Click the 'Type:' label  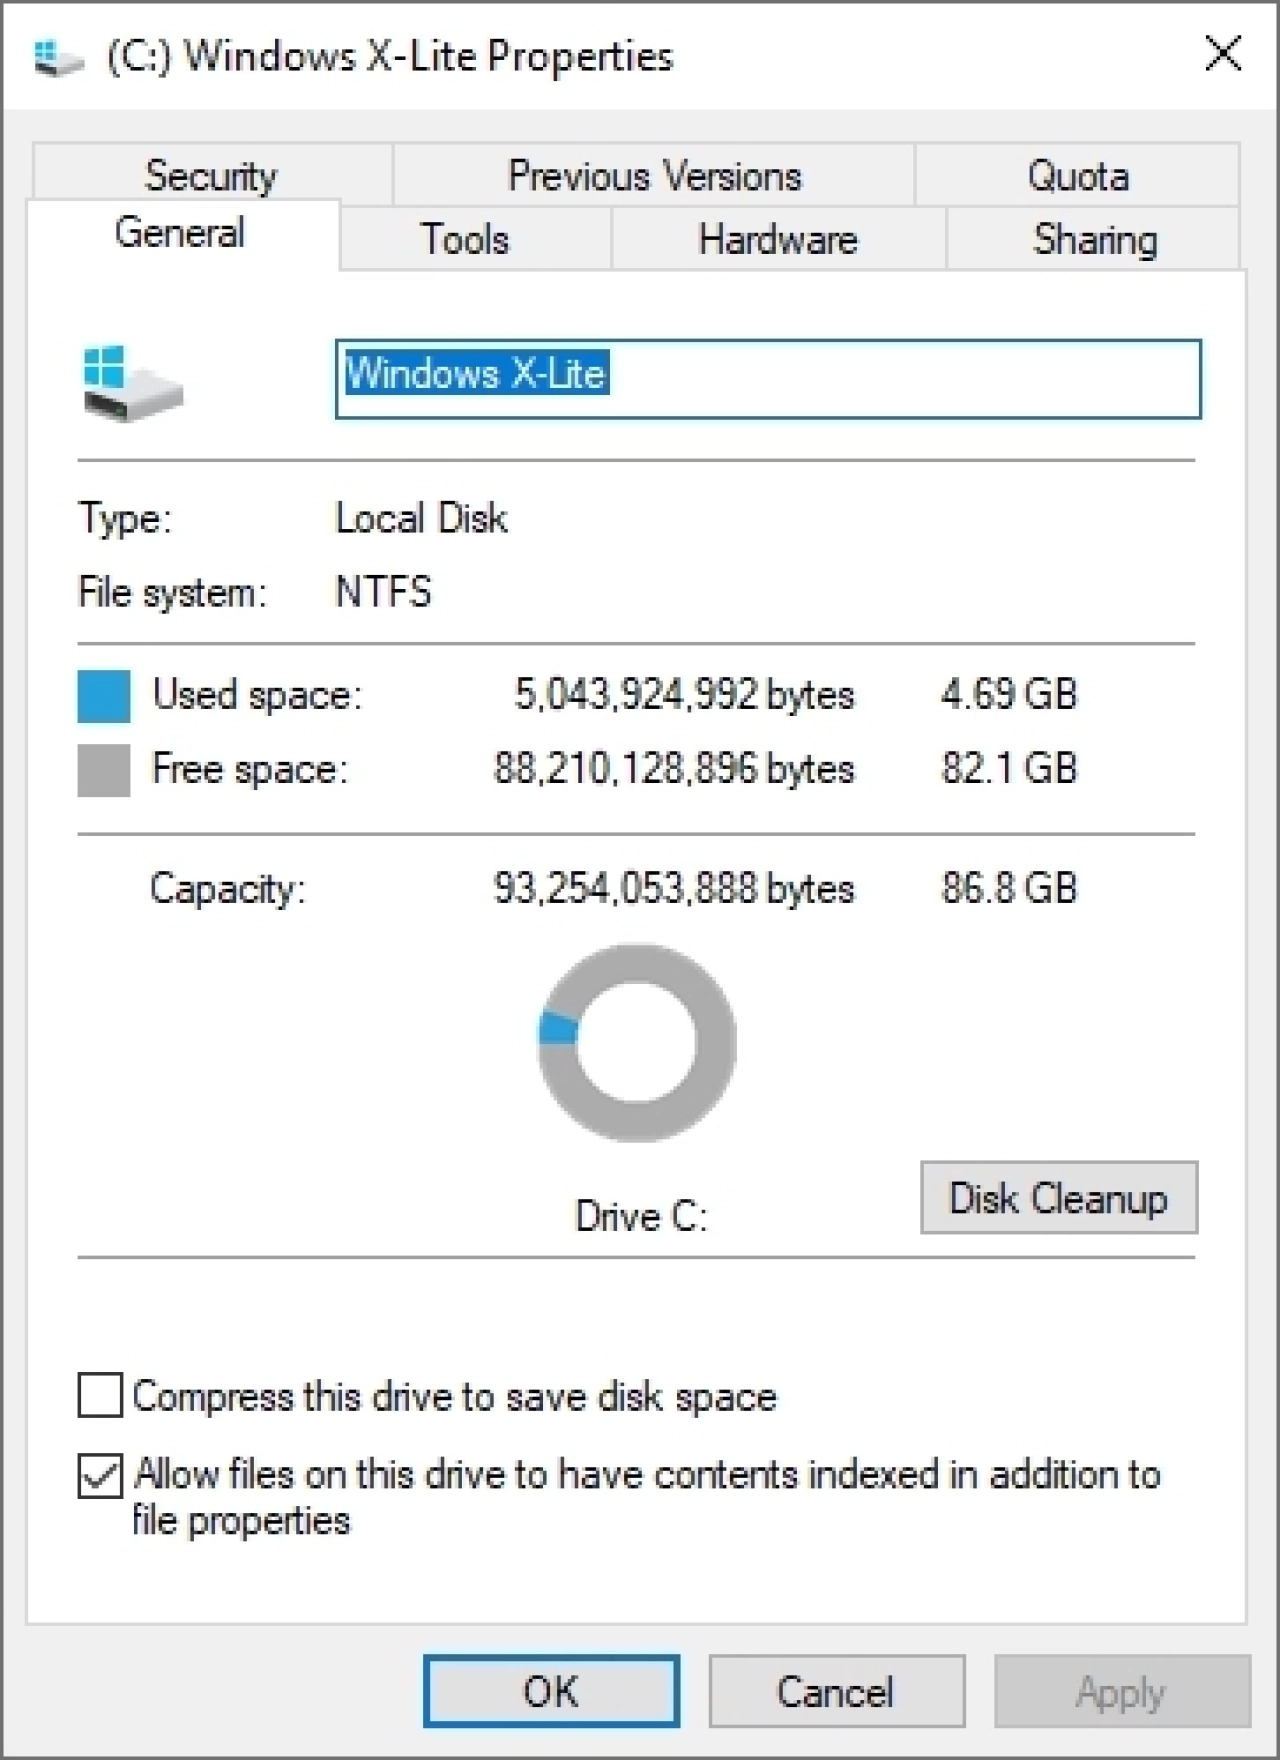(125, 519)
